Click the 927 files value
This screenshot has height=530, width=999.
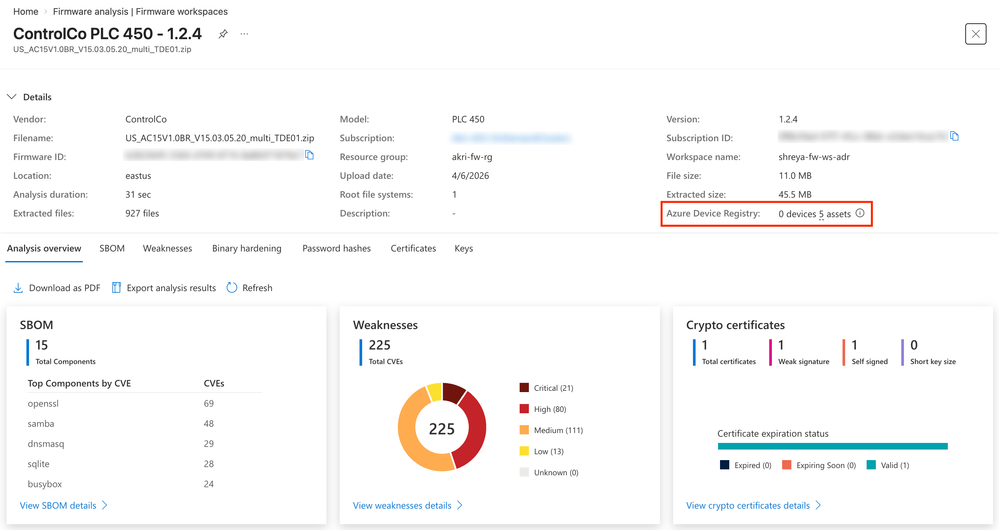pos(142,213)
